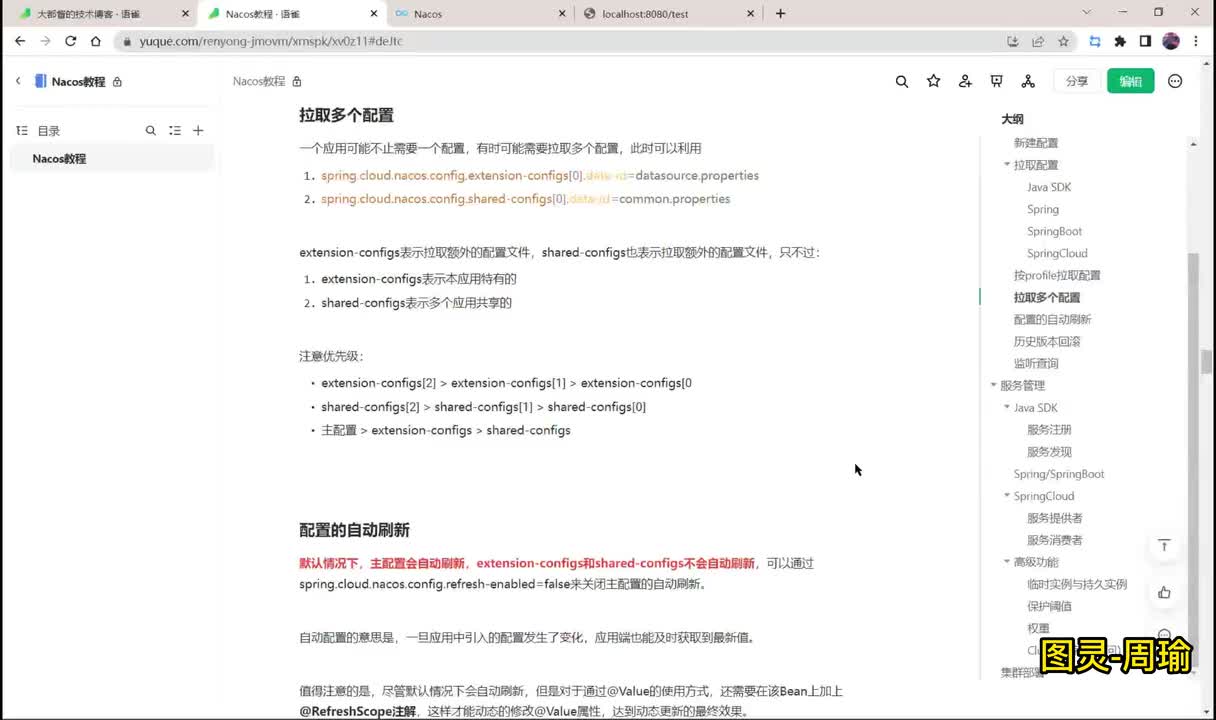
Task: Click the green 编辑 edit button
Action: click(1131, 82)
